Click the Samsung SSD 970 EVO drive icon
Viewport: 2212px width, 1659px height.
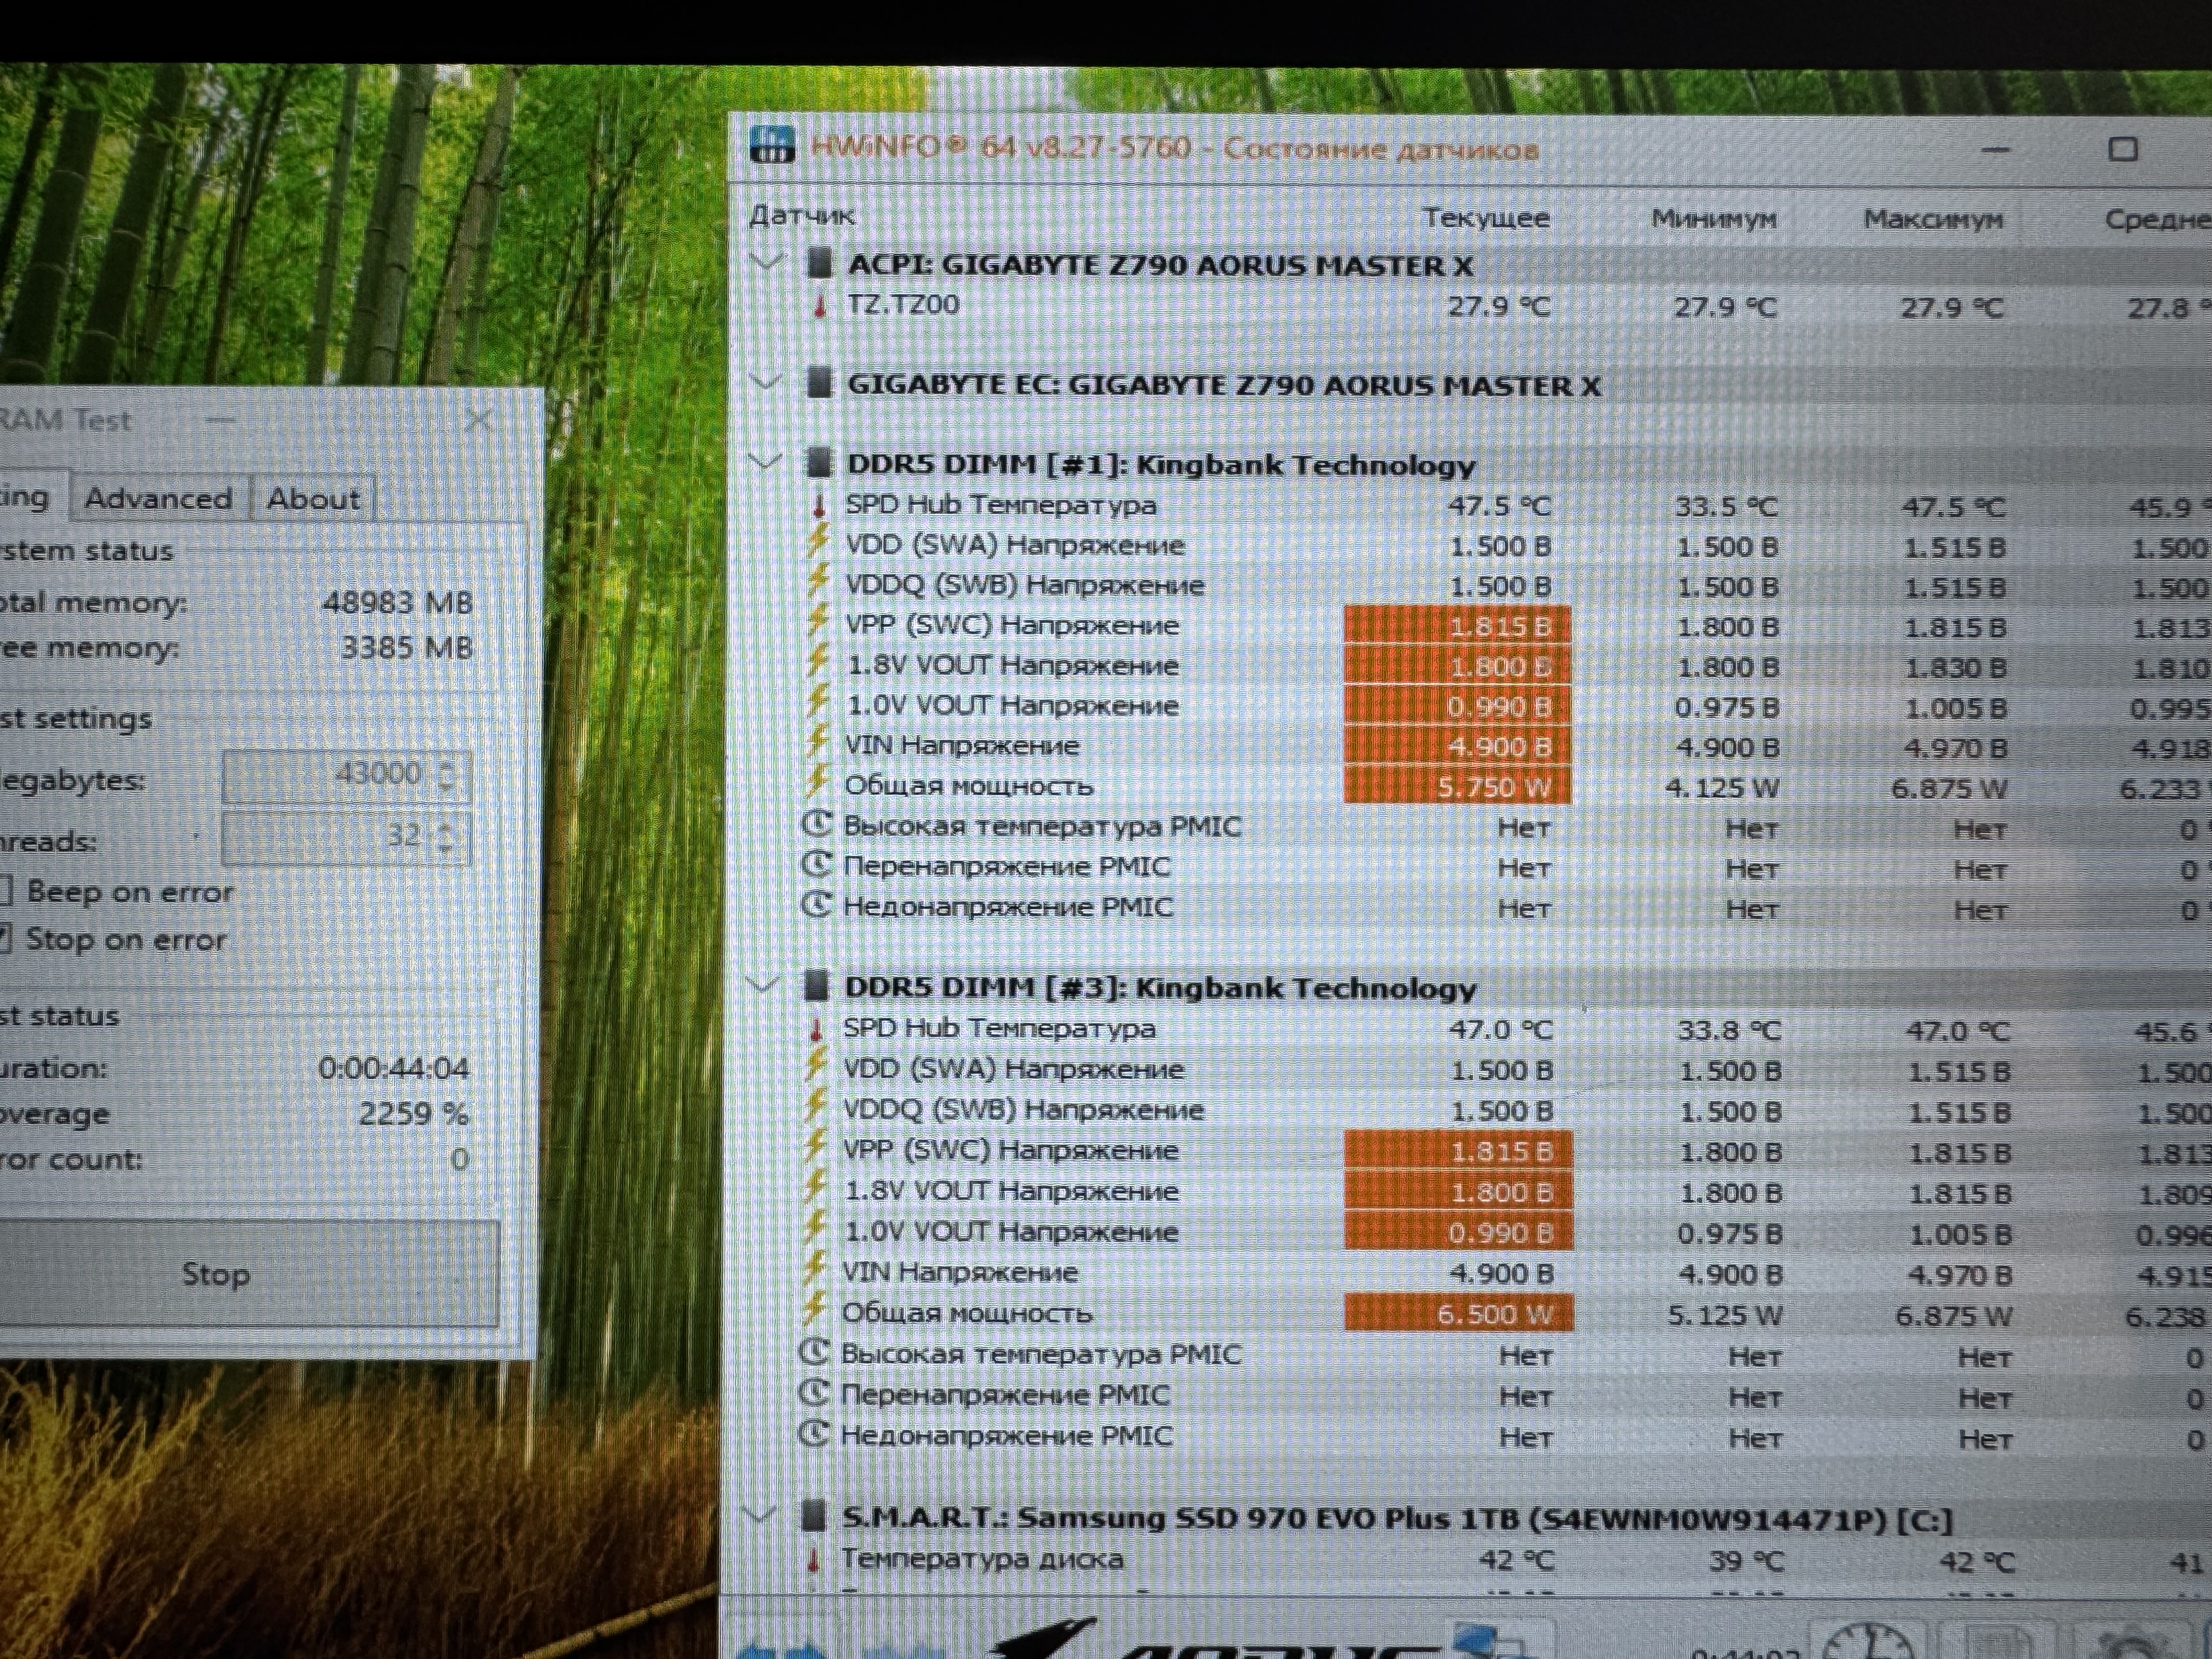(x=814, y=1517)
